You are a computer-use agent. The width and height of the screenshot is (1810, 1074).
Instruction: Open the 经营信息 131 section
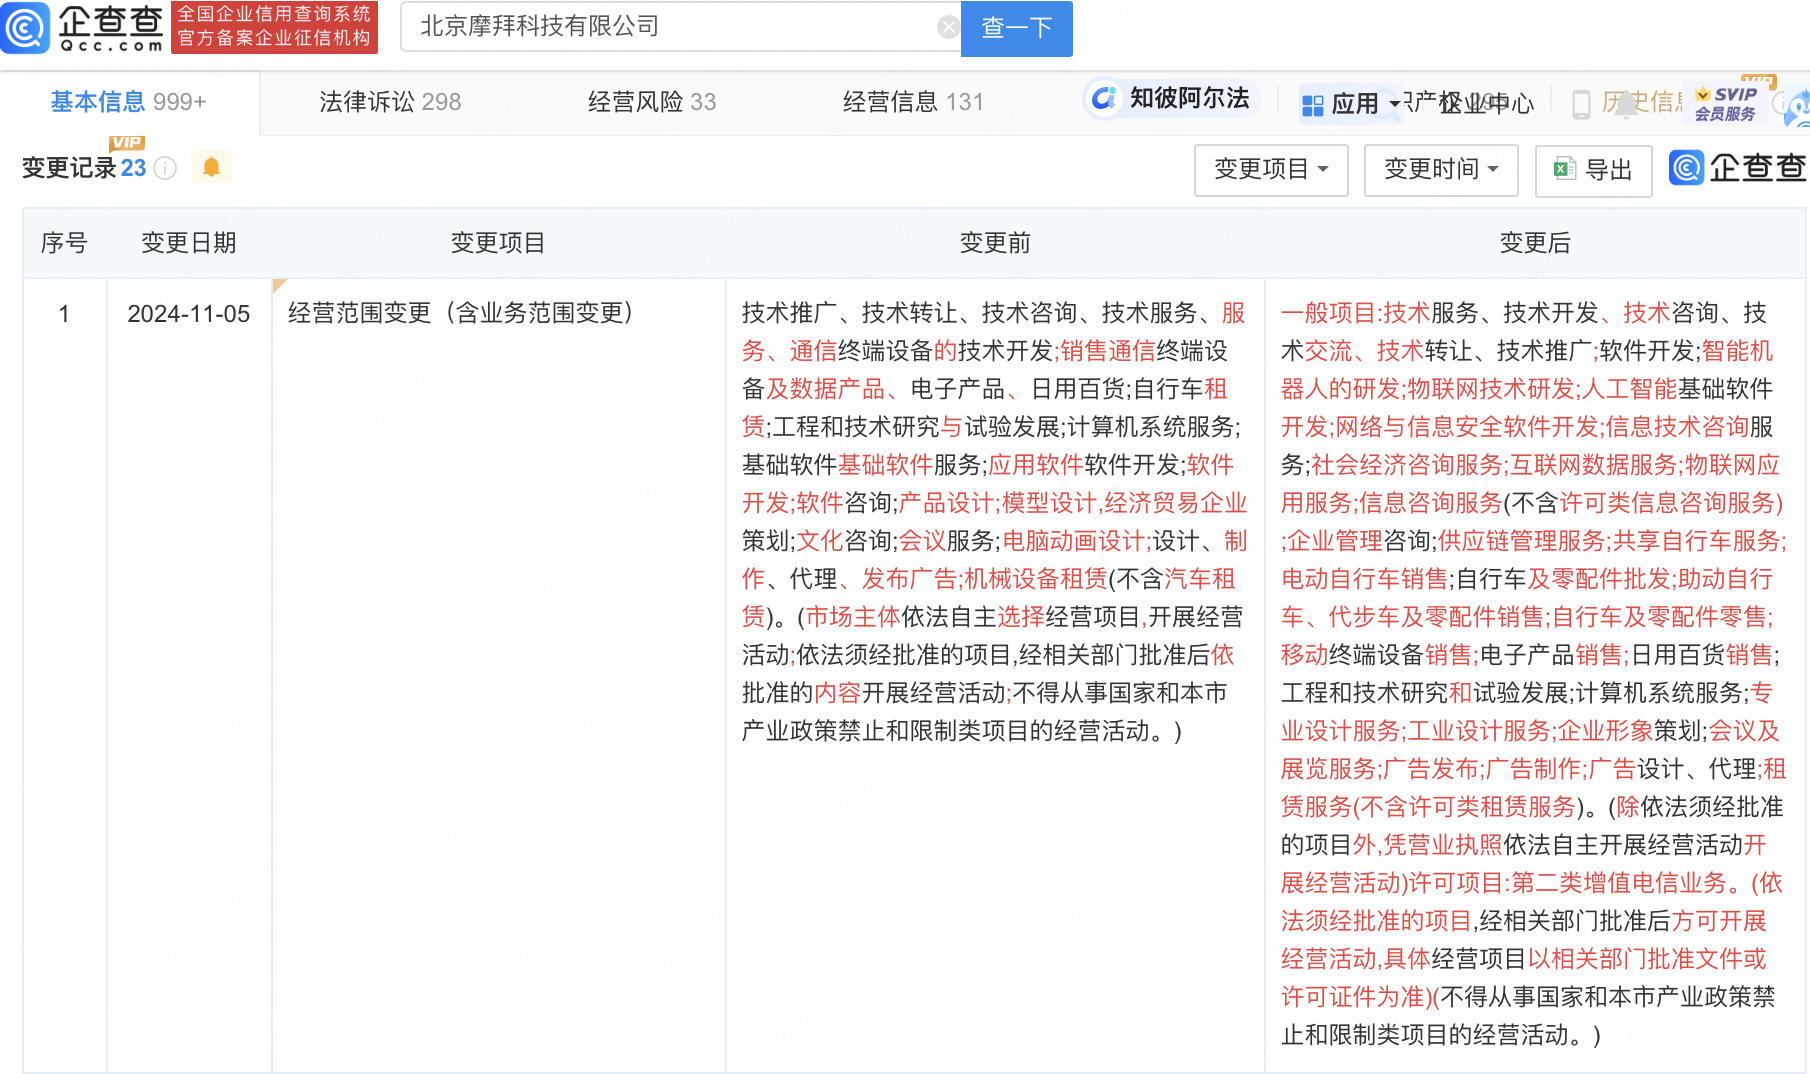912,101
